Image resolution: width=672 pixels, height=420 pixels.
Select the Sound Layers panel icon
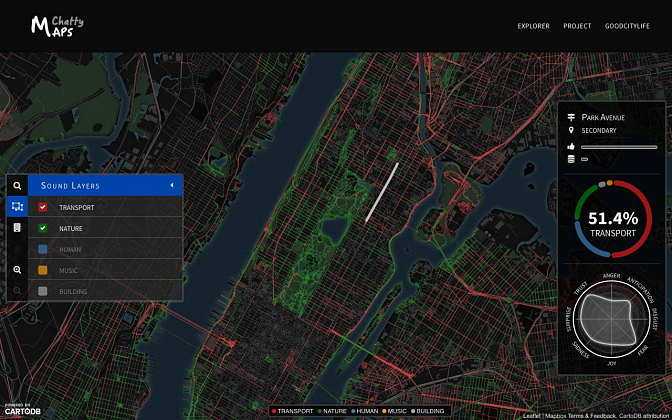(17, 207)
